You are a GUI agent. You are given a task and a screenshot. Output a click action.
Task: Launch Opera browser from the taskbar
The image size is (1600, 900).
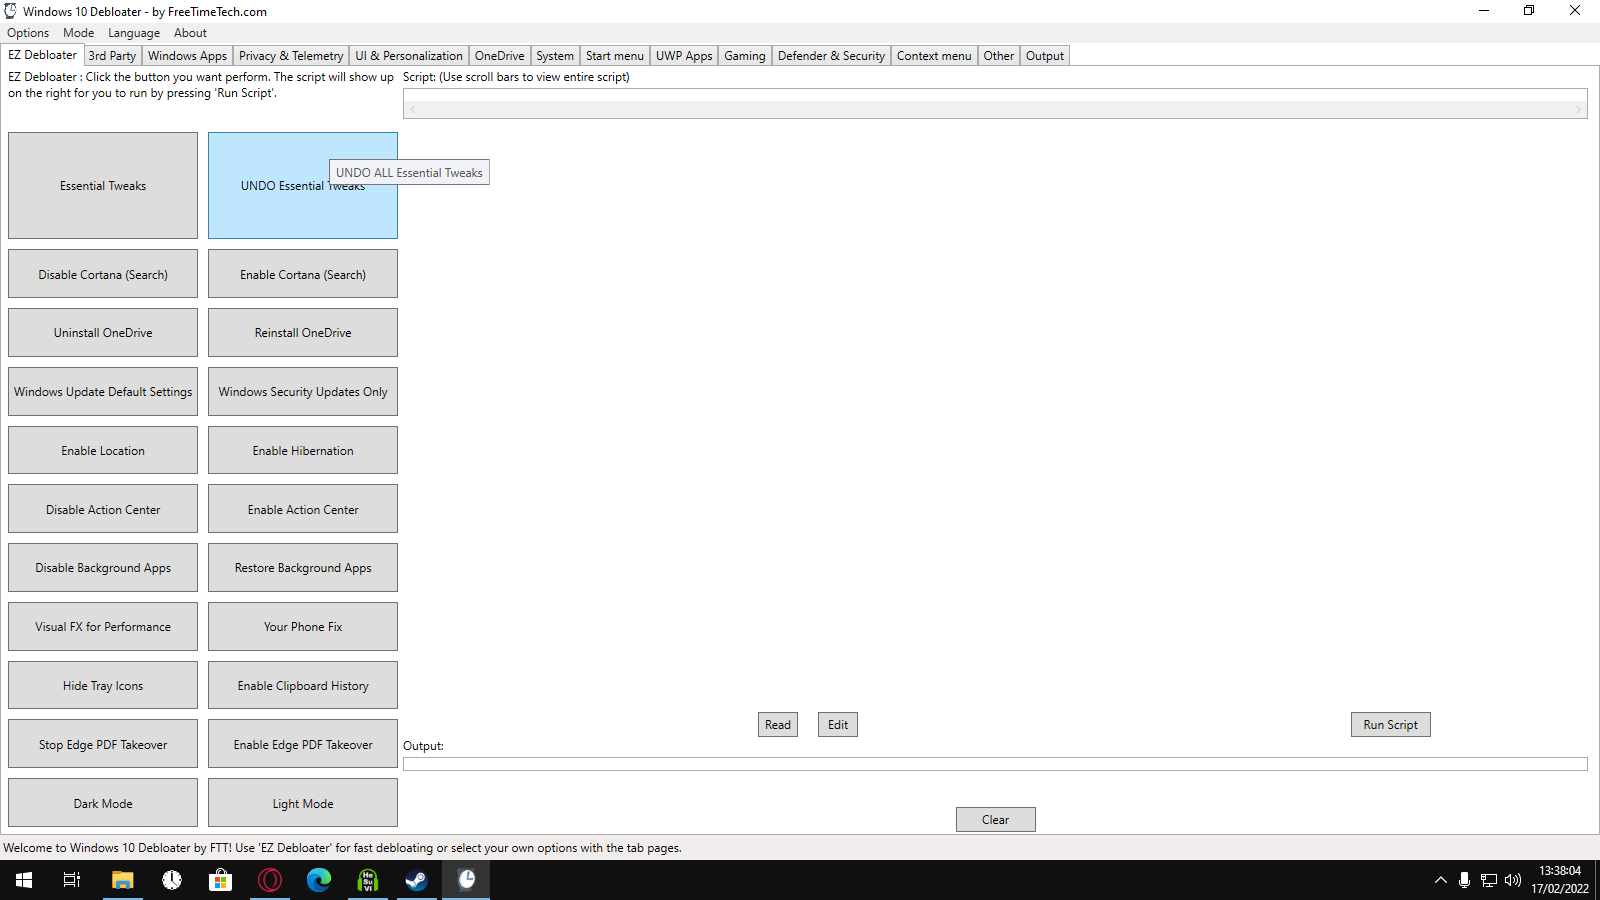(270, 880)
